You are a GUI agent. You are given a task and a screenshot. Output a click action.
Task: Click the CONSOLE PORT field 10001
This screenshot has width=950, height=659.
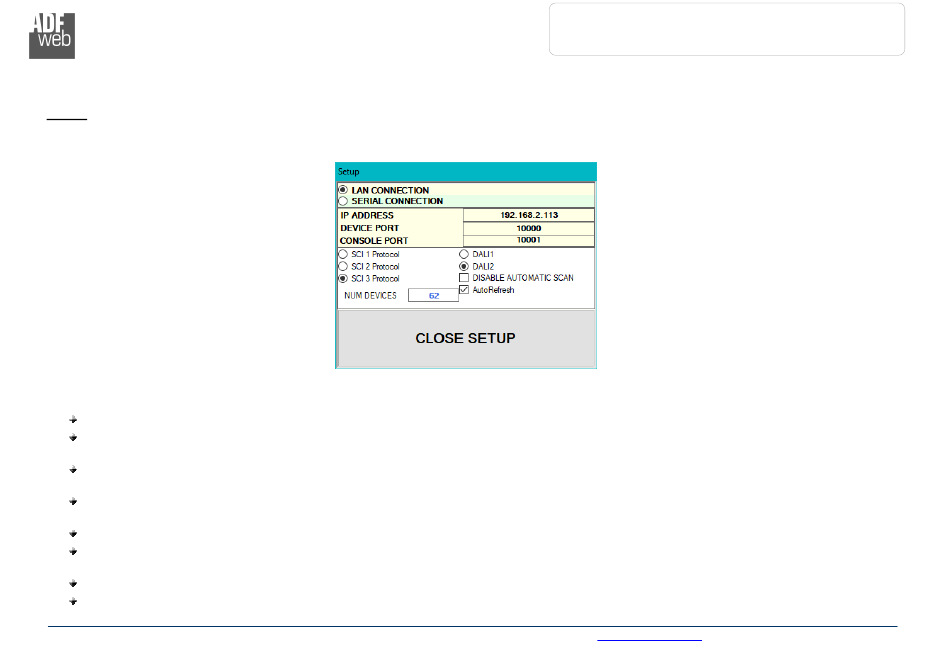click(529, 240)
